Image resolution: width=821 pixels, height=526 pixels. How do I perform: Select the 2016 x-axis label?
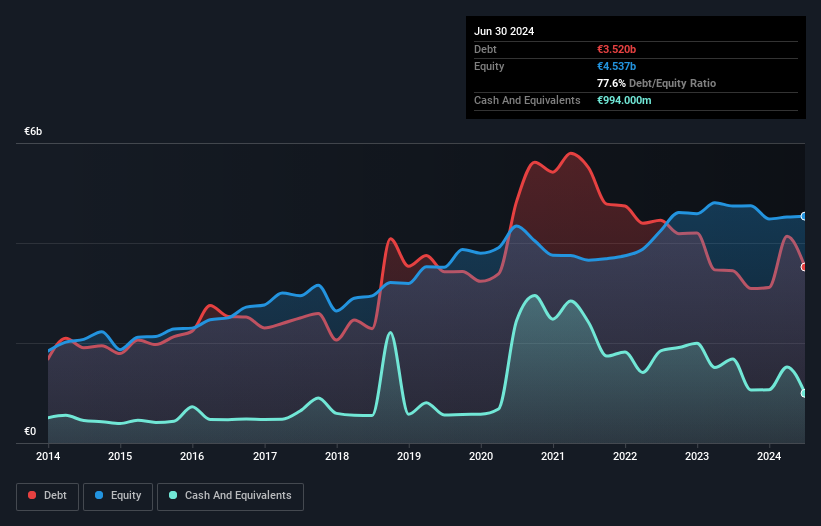click(192, 456)
